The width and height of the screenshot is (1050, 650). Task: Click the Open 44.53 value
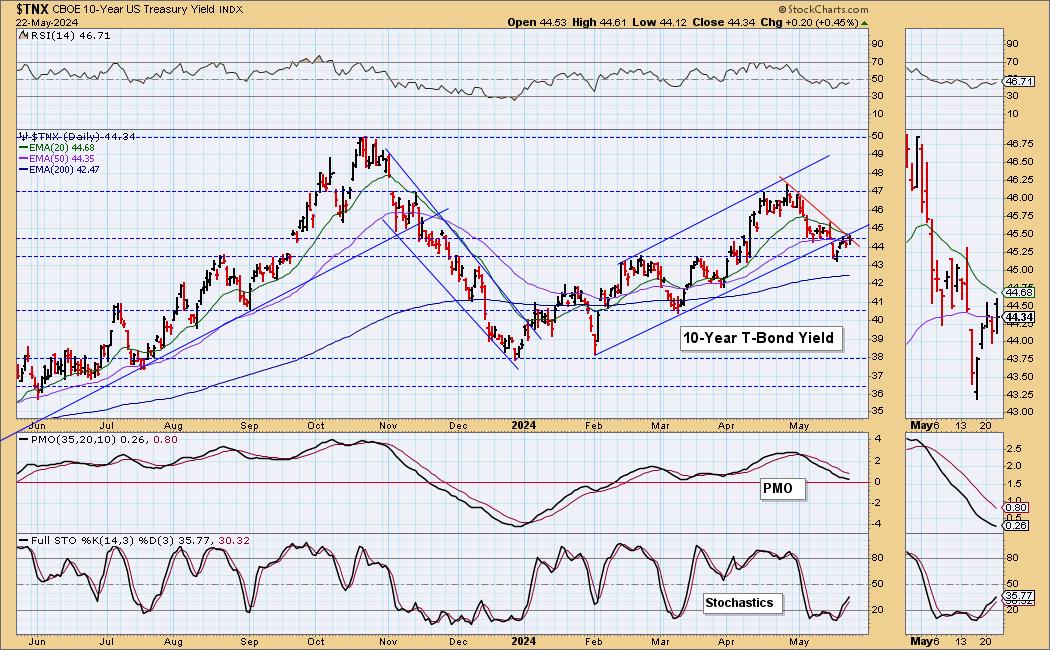[537, 22]
